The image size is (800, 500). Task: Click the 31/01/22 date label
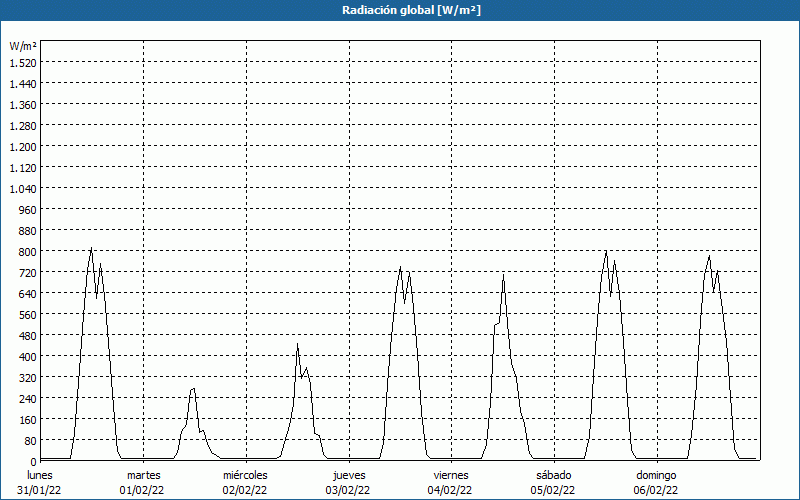[x=39, y=490]
